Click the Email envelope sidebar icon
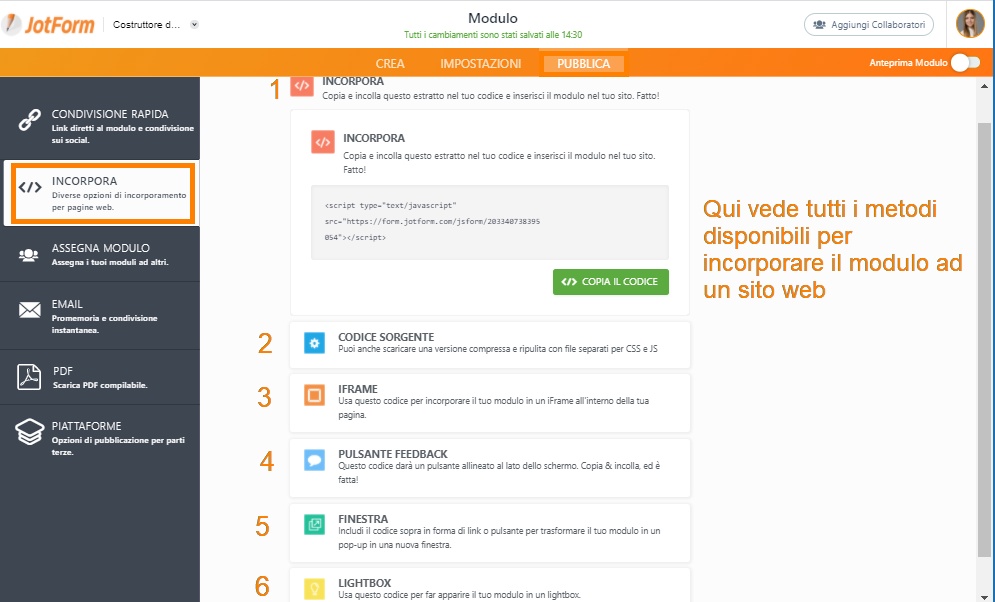This screenshot has width=995, height=602. [29, 310]
